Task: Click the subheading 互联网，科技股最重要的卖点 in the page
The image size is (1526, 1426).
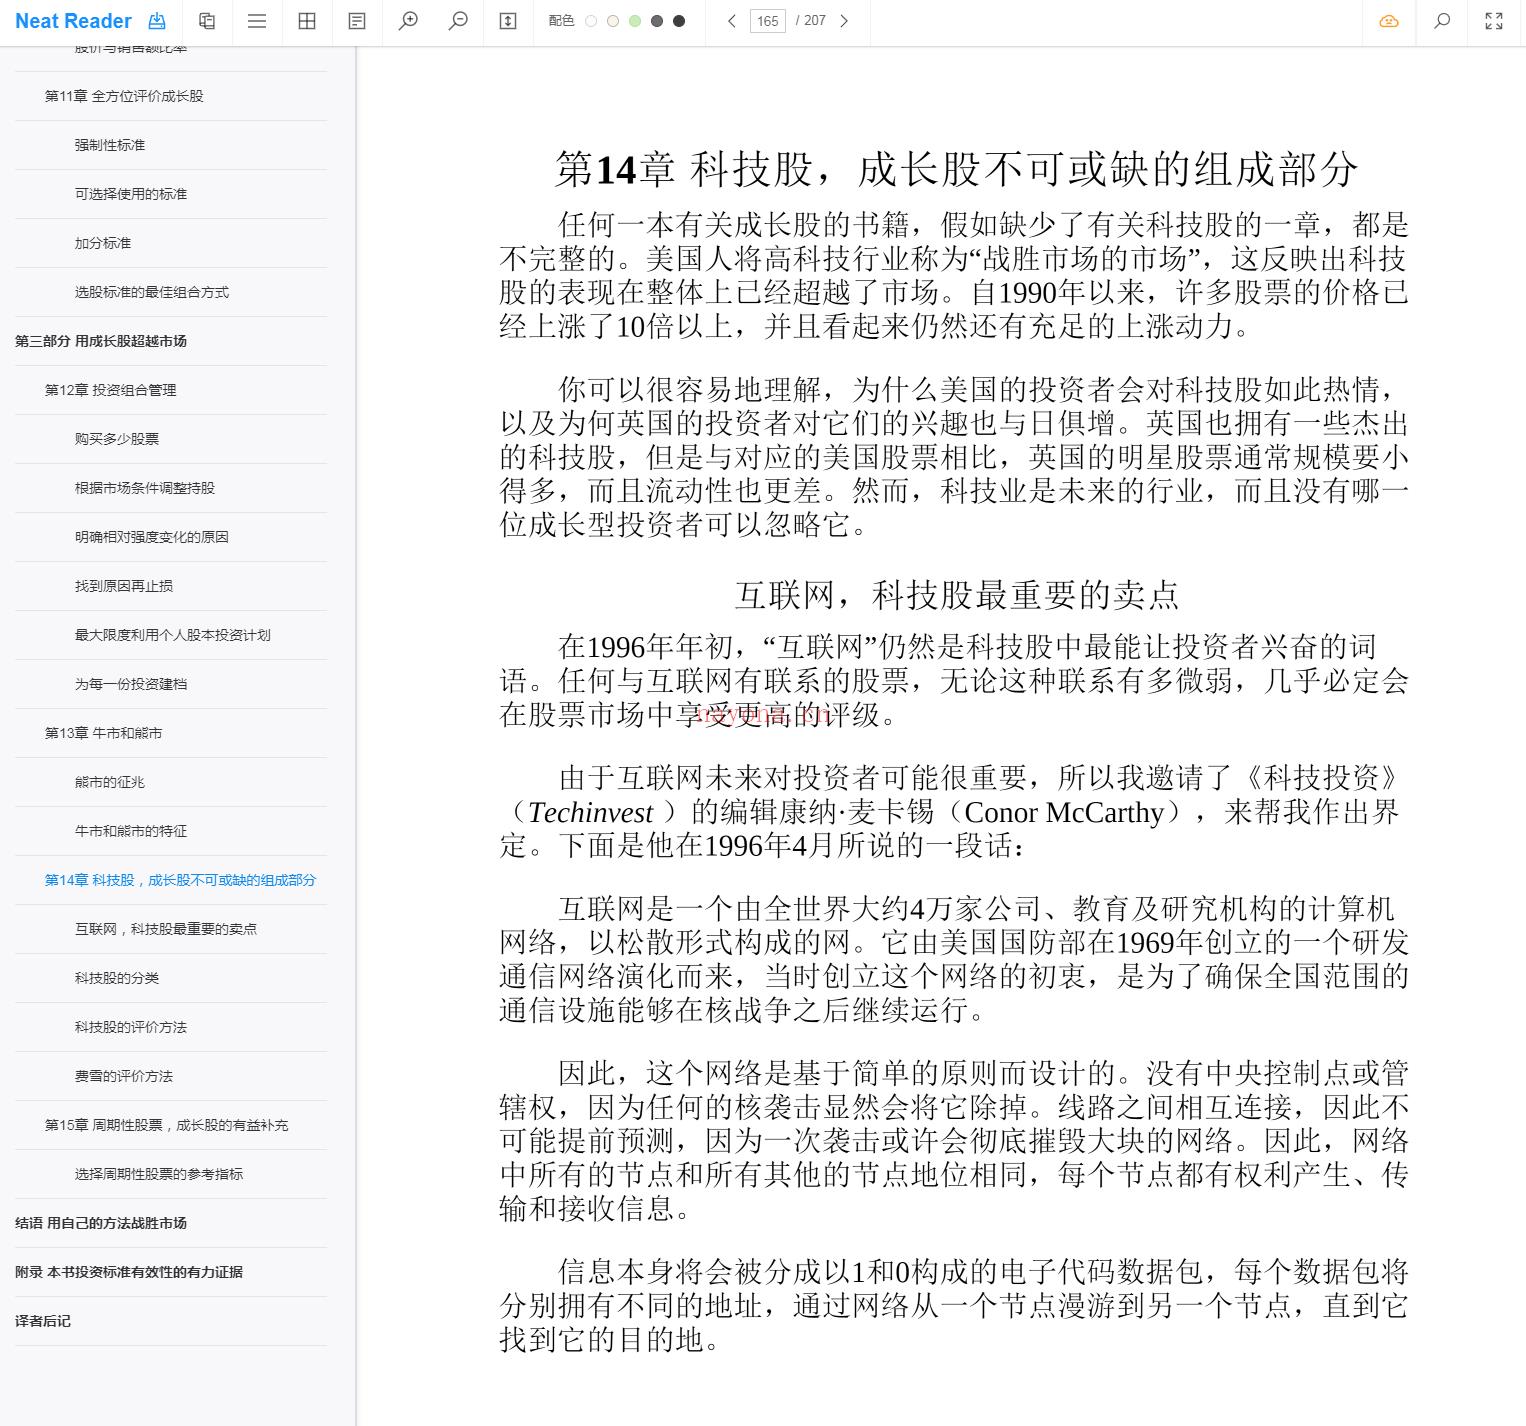Action: pyautogui.click(x=957, y=595)
